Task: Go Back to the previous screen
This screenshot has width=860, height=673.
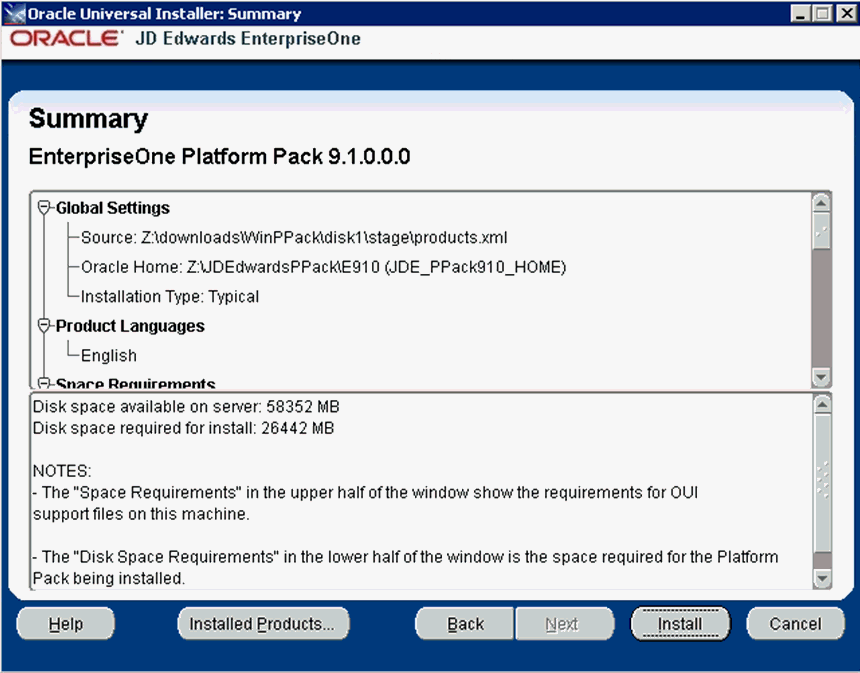Action: (x=465, y=624)
